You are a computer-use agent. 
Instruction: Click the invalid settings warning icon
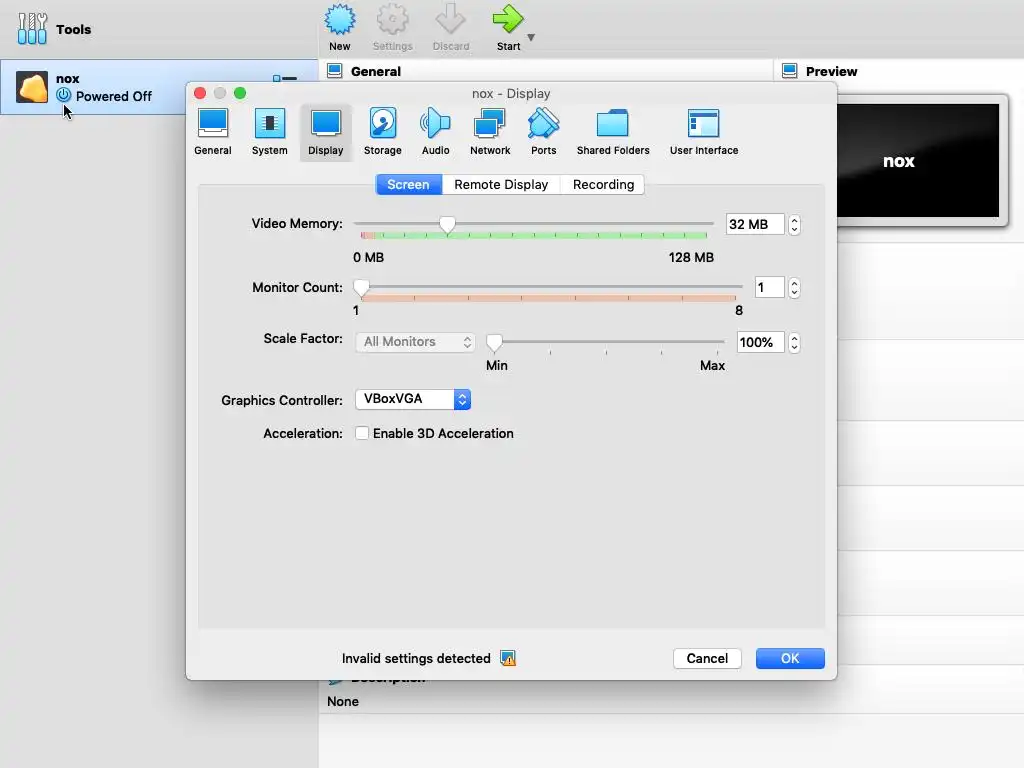[508, 658]
